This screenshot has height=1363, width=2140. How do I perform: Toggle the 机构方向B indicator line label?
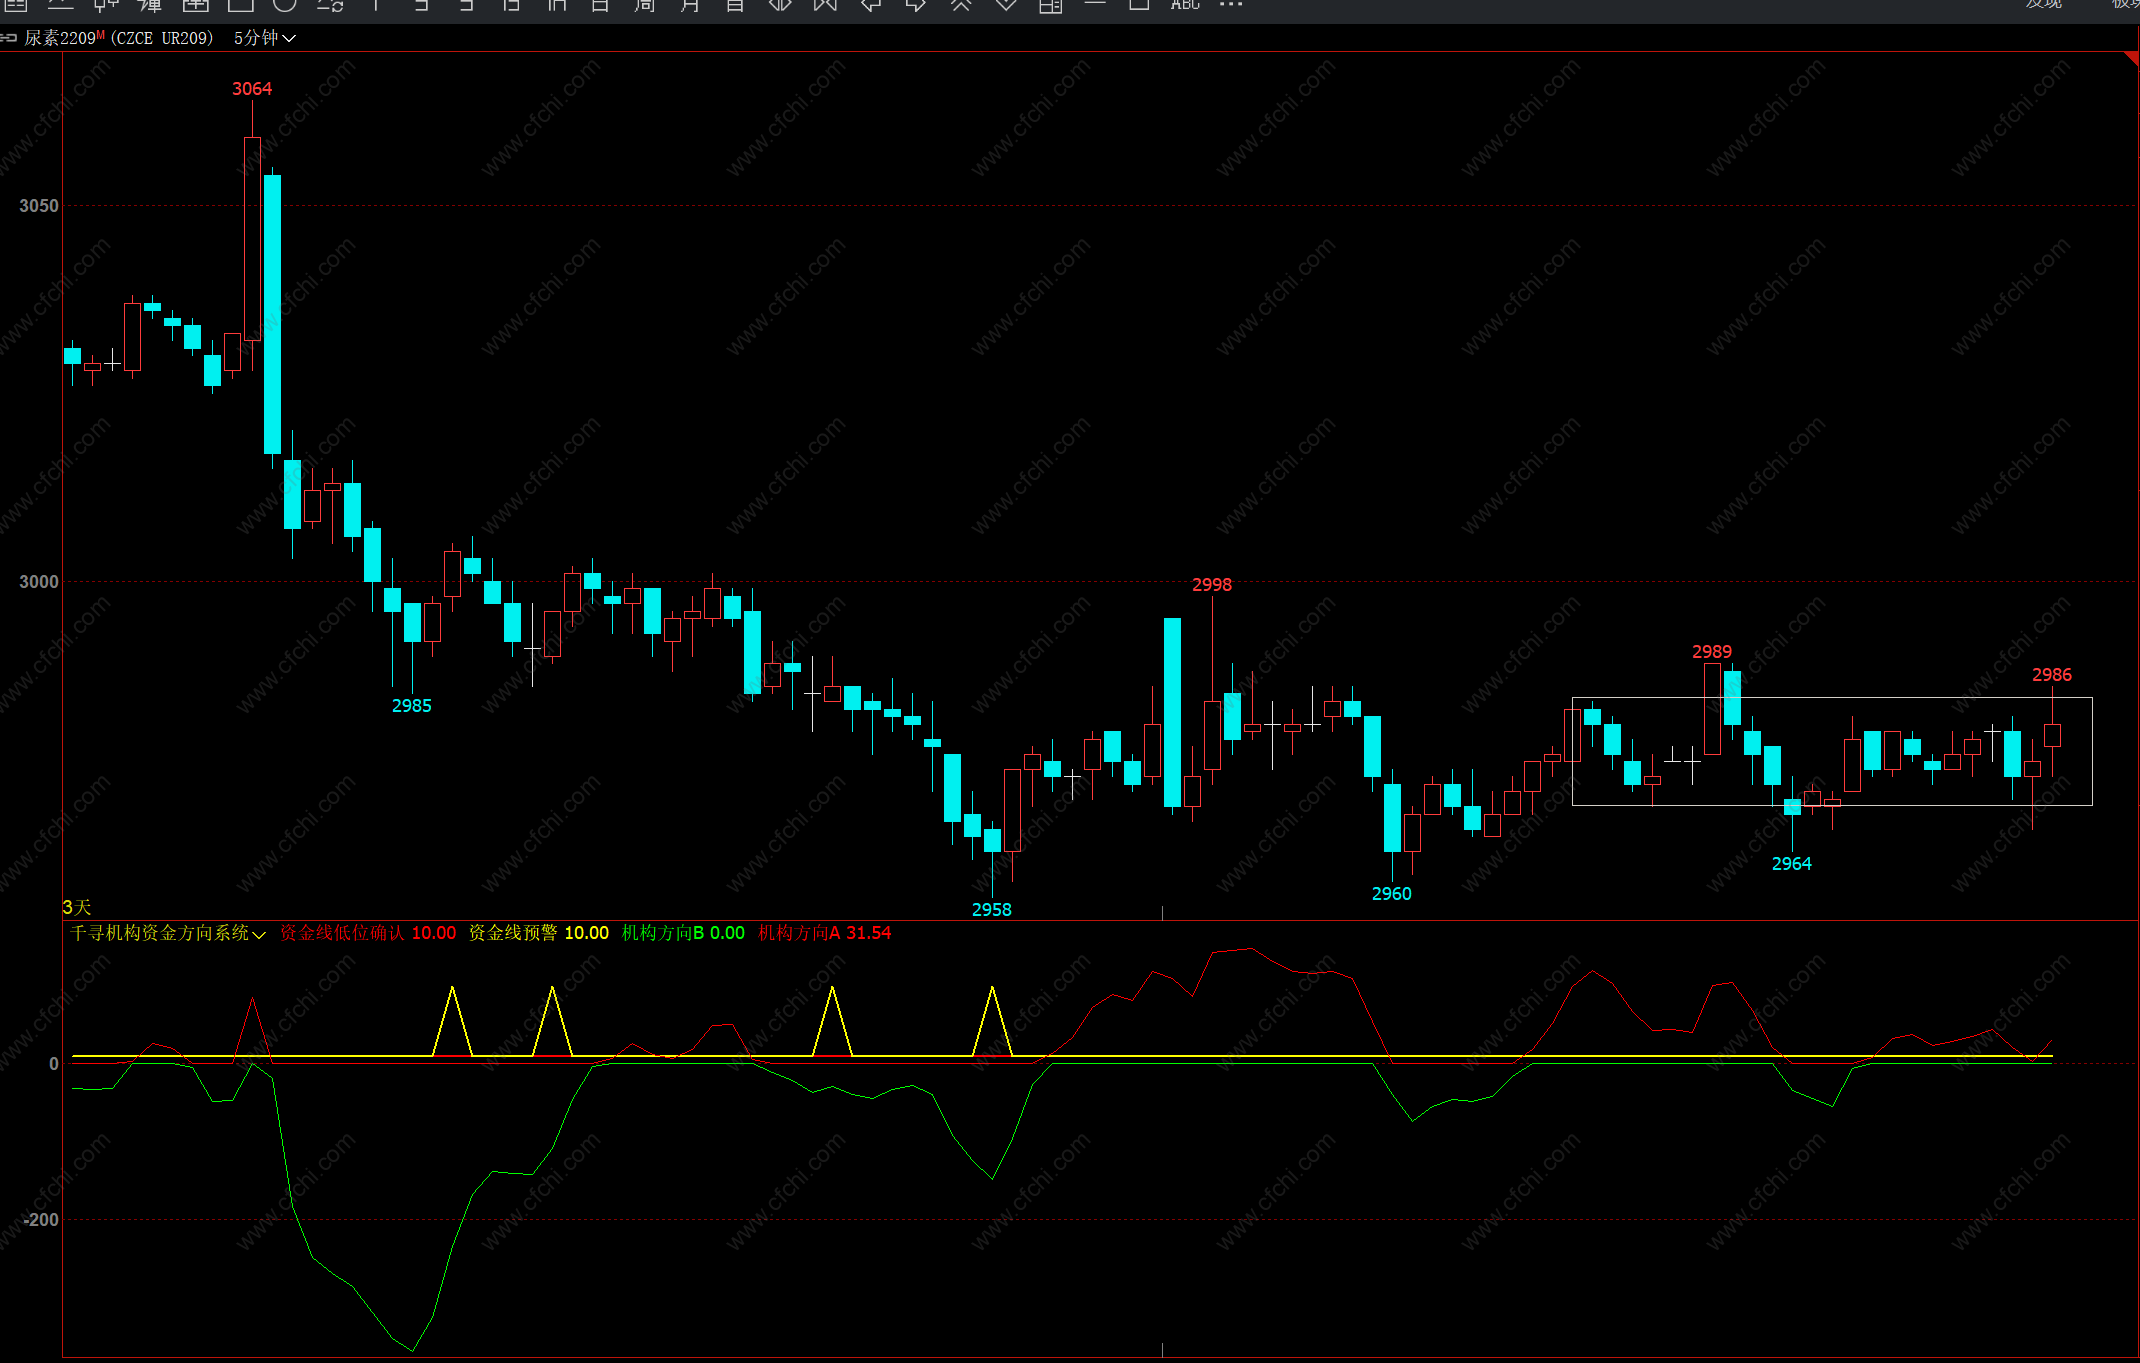(662, 933)
